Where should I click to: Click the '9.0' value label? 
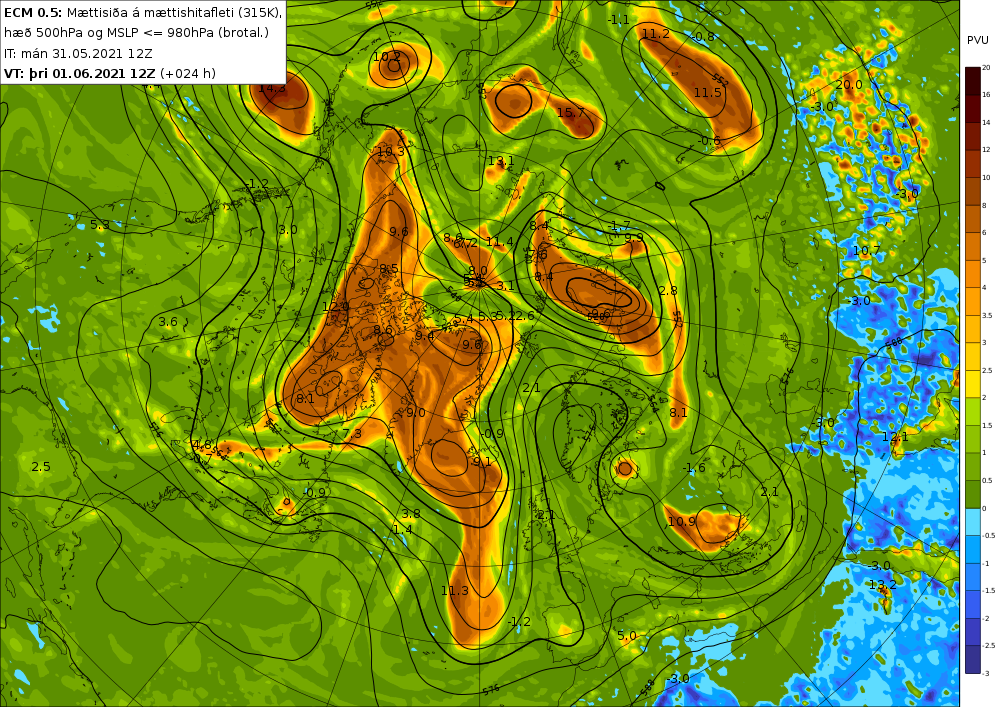pos(416,412)
